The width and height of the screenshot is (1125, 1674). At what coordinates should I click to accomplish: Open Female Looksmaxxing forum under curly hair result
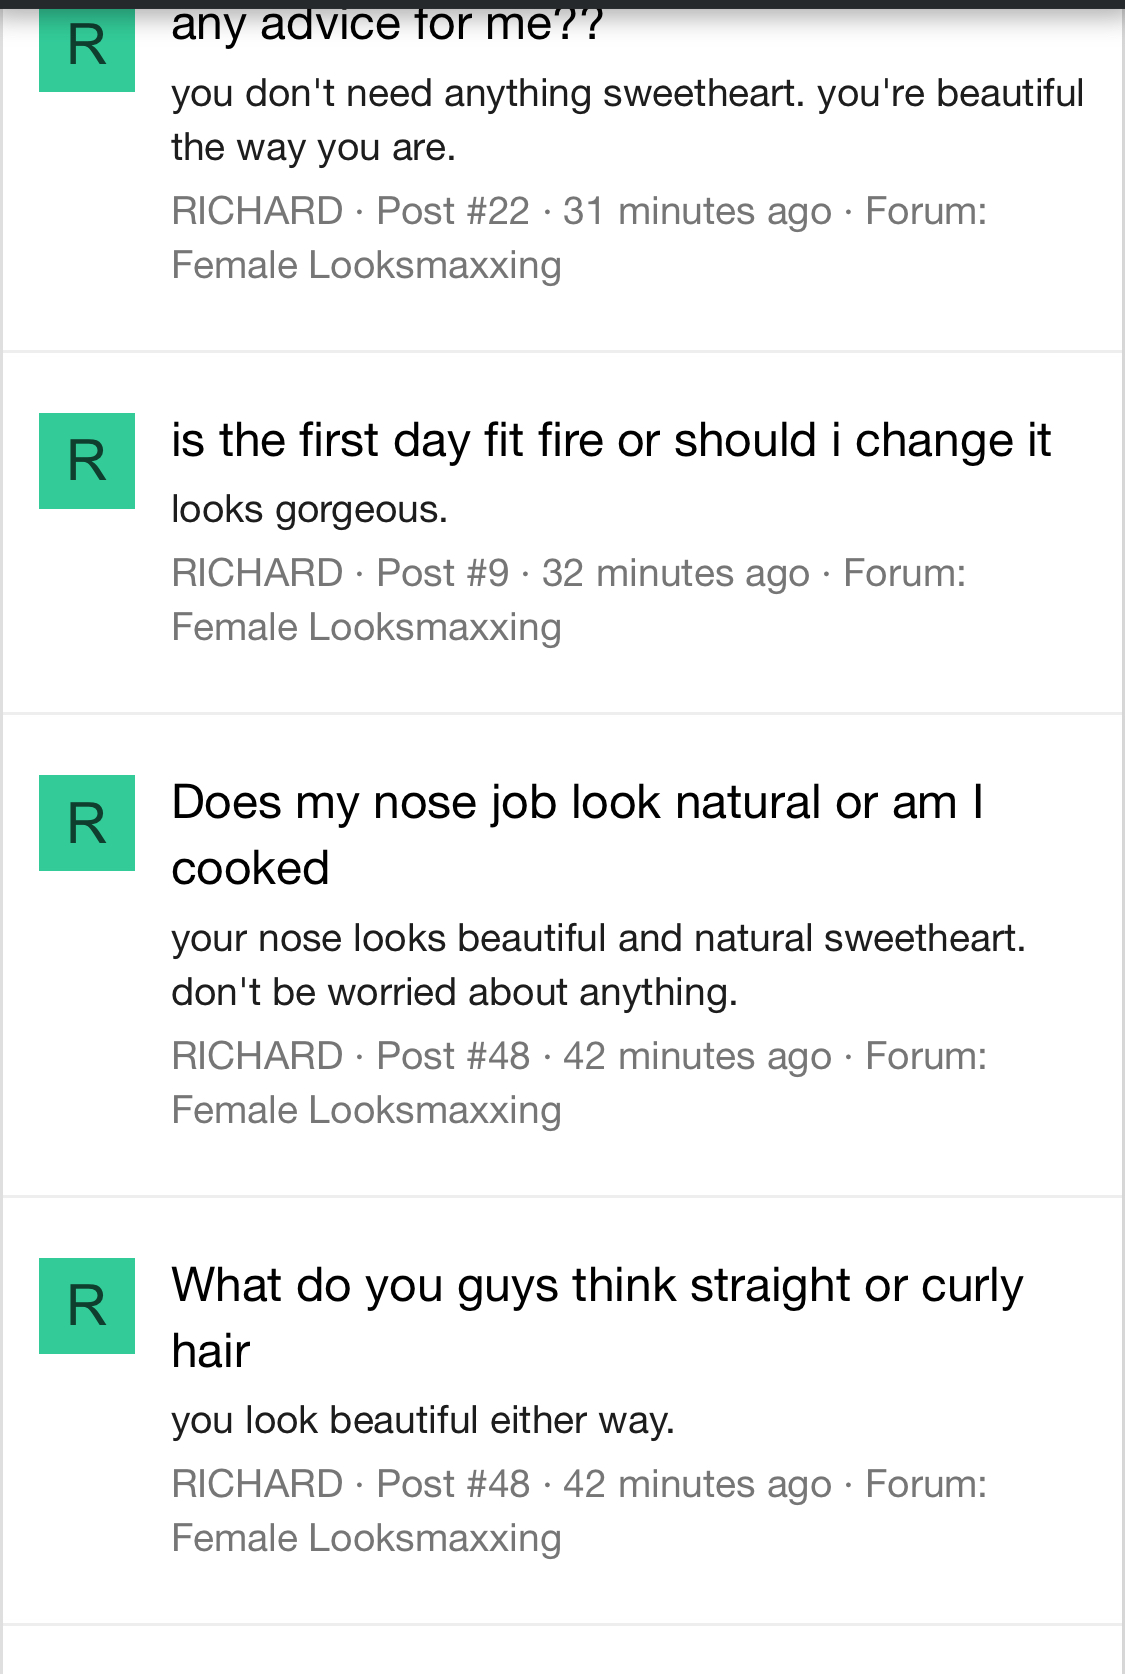(x=366, y=1539)
